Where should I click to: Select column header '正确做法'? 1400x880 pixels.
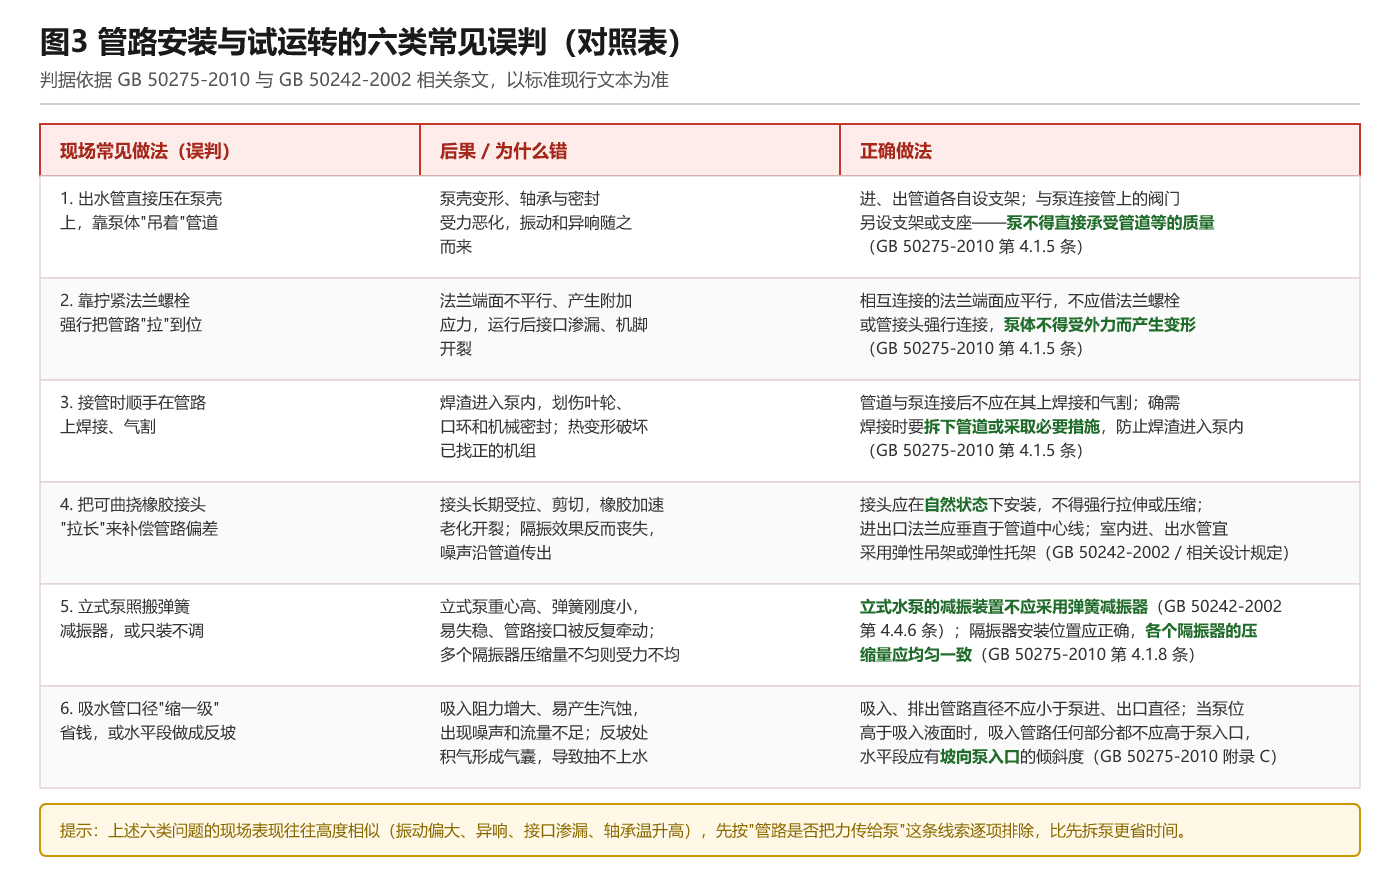(x=1100, y=151)
